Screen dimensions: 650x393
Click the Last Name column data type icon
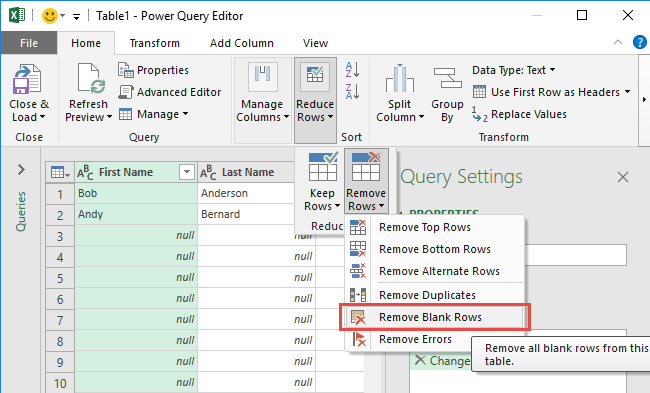tap(208, 172)
